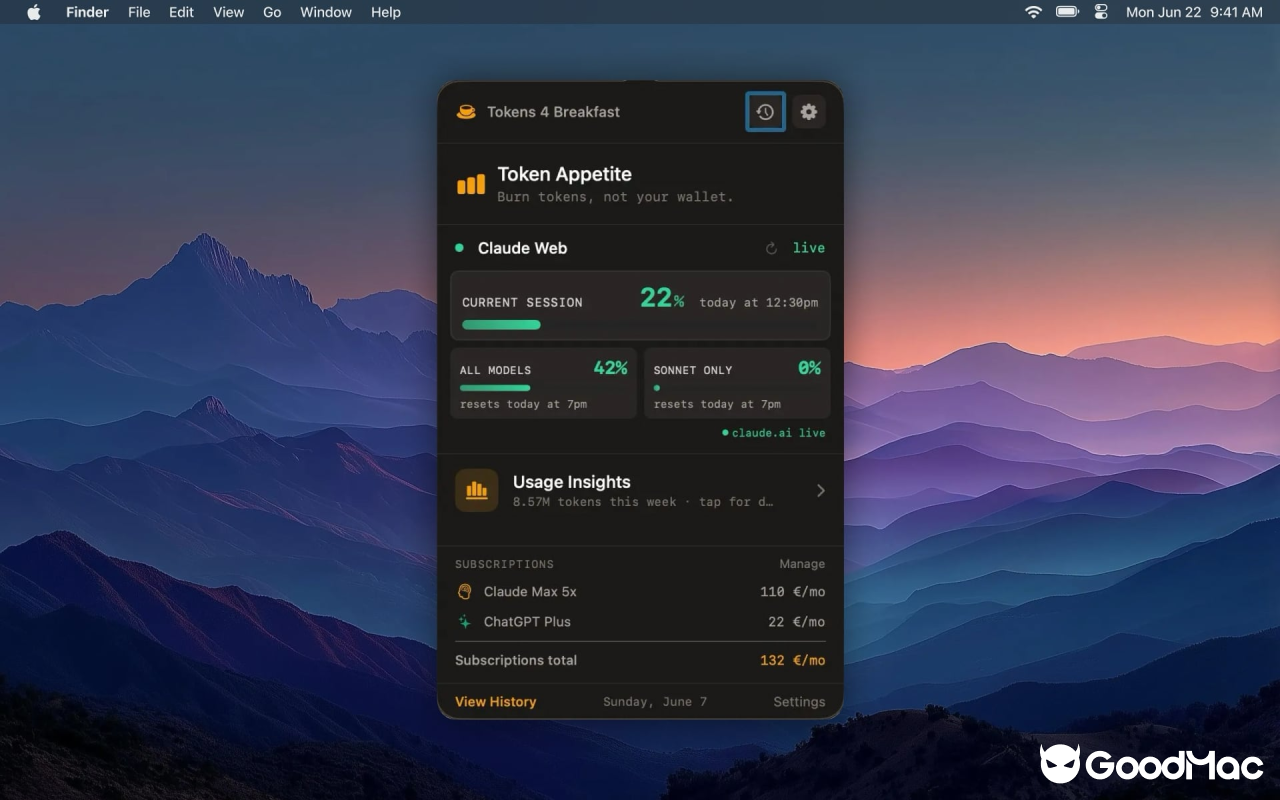Click 'Subscriptions total' label
The image size is (1280, 800).
pyautogui.click(x=516, y=660)
